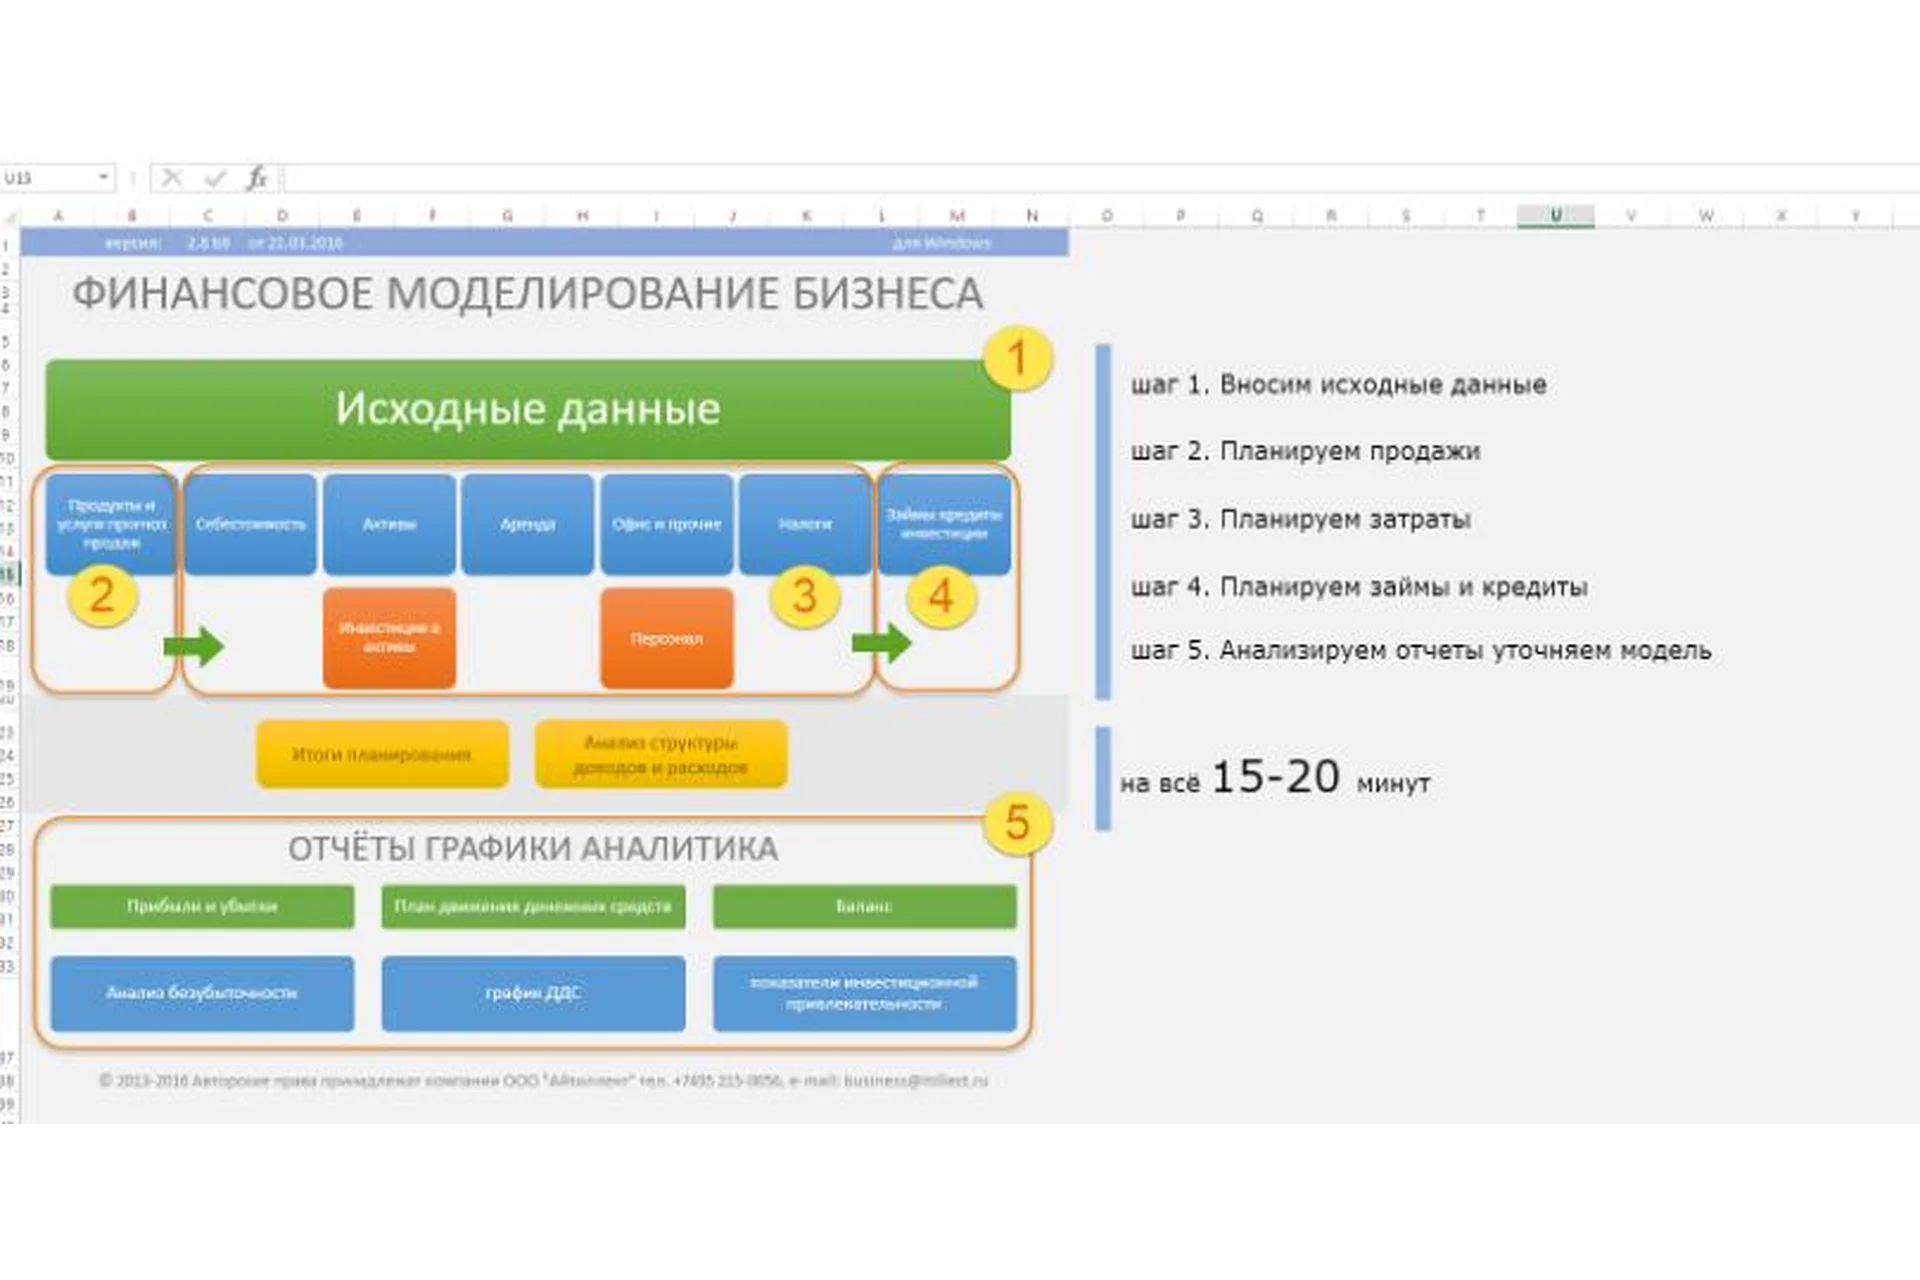The width and height of the screenshot is (1920, 1280).
Task: Open Анализ структуры доходов и расходов
Action: coord(661,754)
